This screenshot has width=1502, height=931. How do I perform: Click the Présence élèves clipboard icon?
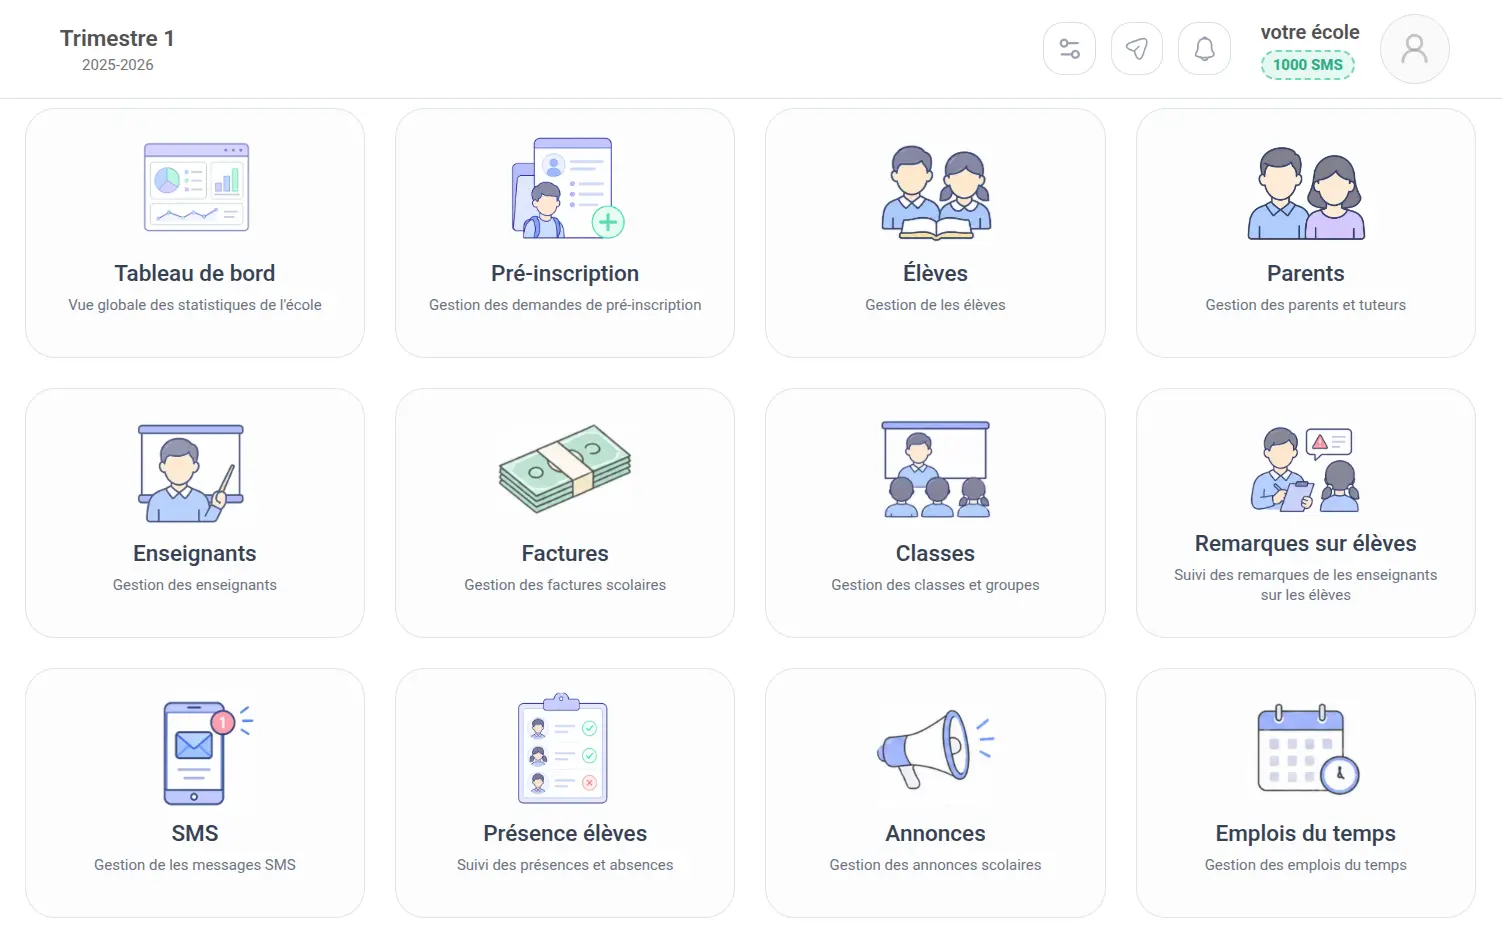(563, 748)
